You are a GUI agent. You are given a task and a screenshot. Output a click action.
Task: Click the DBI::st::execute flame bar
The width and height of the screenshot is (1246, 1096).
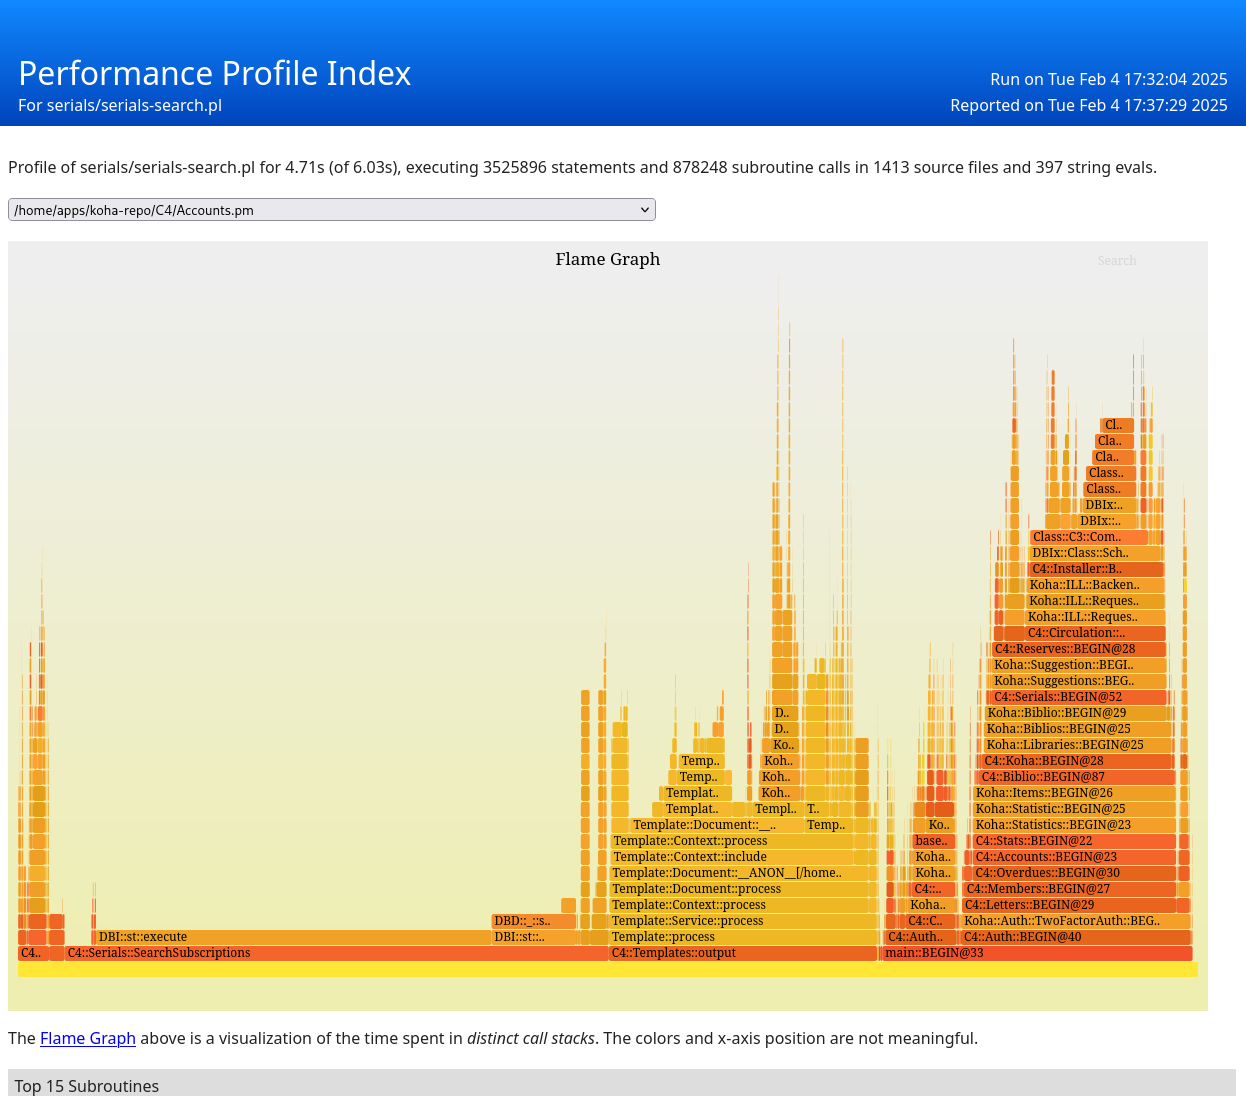coord(290,937)
